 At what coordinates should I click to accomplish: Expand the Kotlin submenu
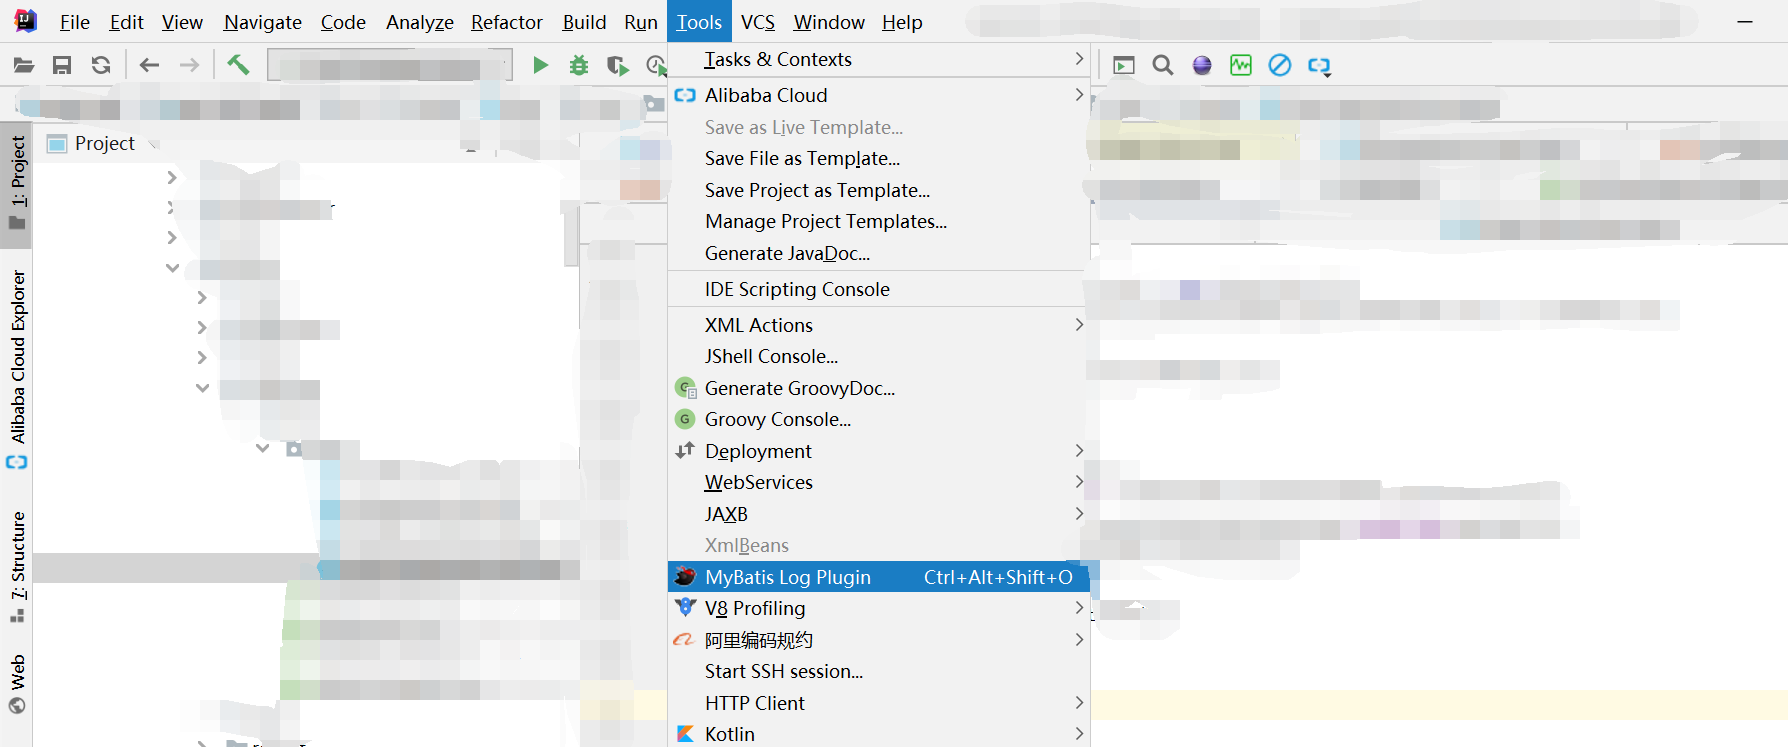(879, 734)
